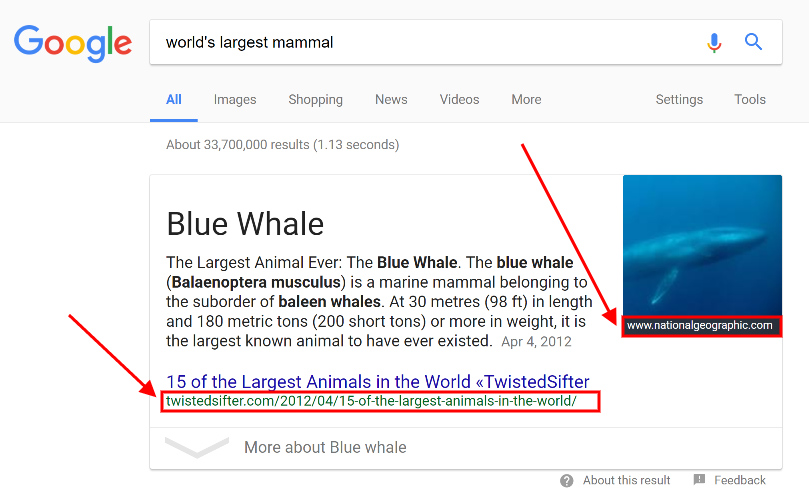The height and width of the screenshot is (493, 809).
Task: Click inside the search query input field
Action: pos(420,42)
